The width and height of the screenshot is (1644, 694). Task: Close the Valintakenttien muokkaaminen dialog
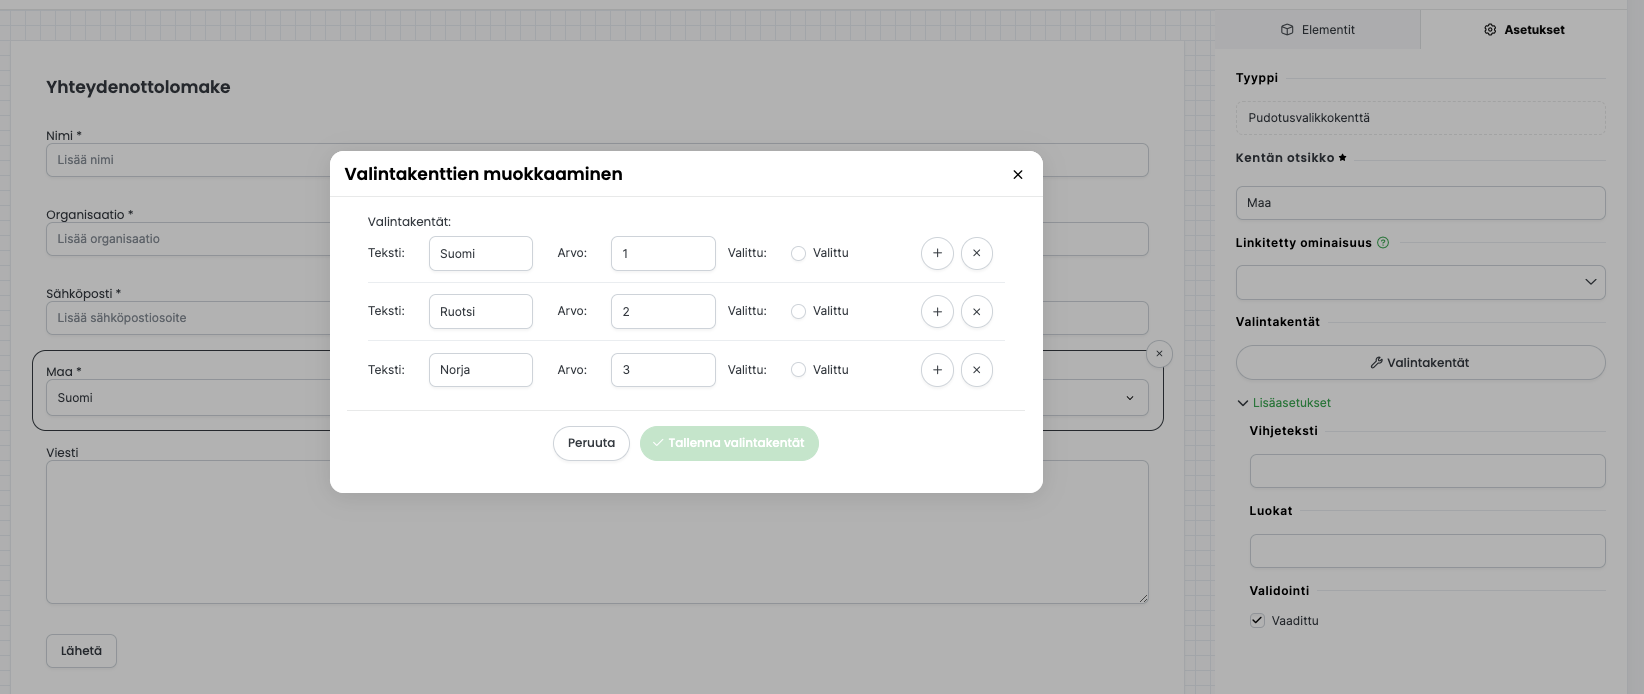(x=1018, y=174)
